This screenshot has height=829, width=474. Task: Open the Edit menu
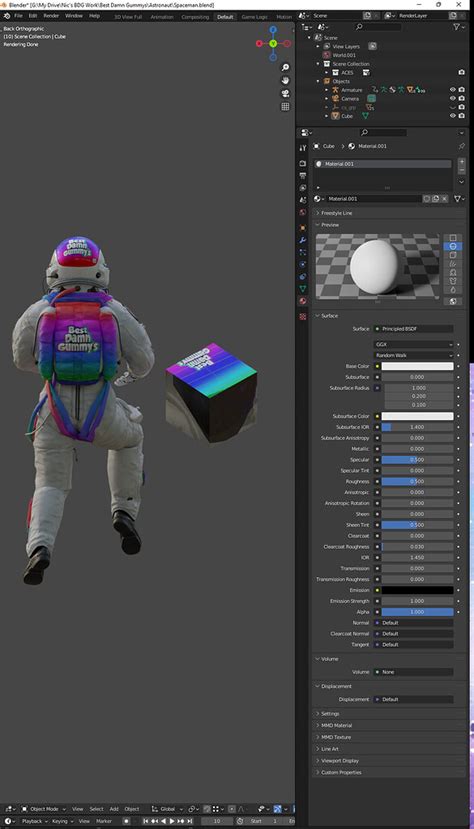click(33, 16)
